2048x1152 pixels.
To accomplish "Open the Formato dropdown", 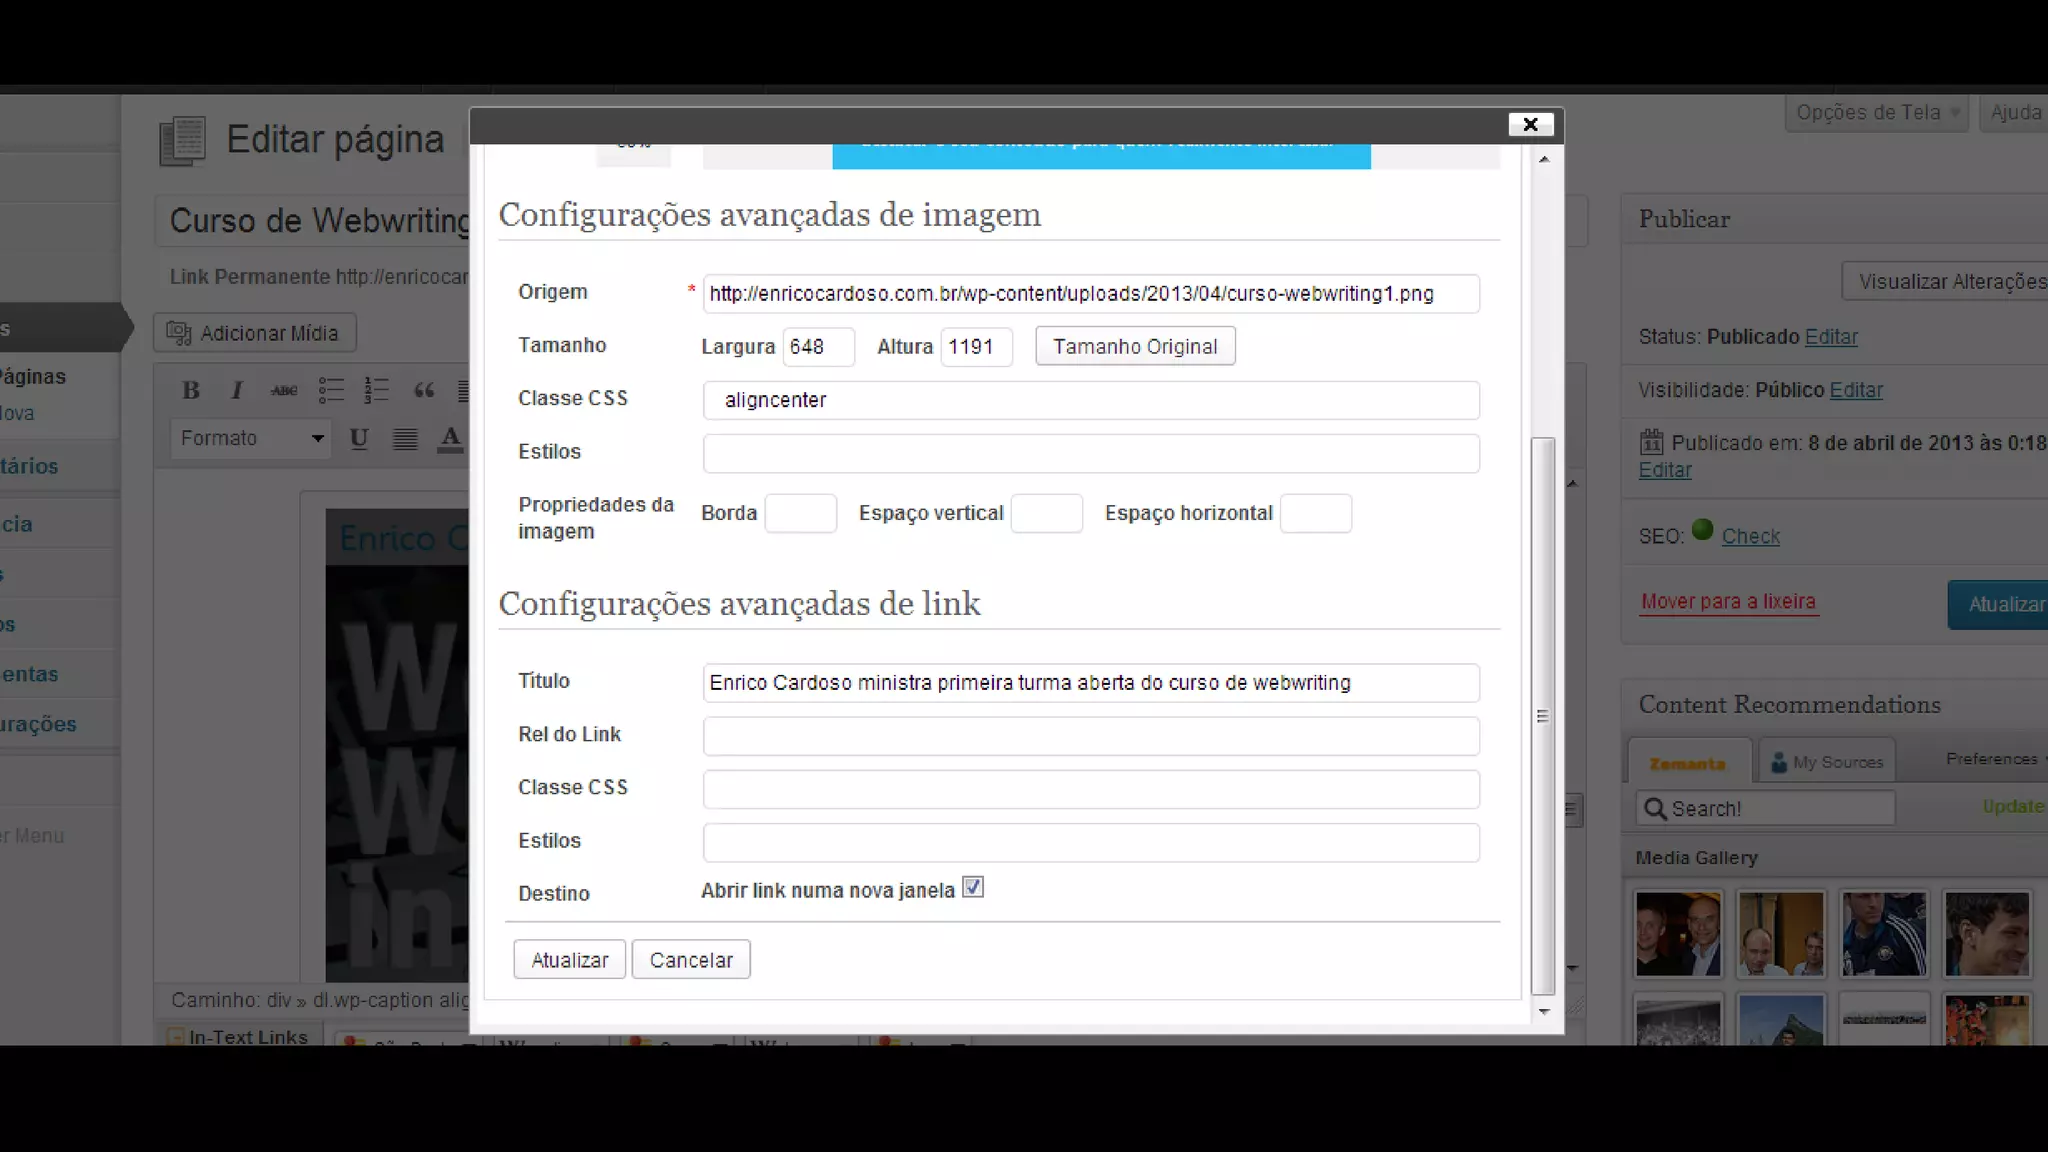I will pyautogui.click(x=251, y=438).
